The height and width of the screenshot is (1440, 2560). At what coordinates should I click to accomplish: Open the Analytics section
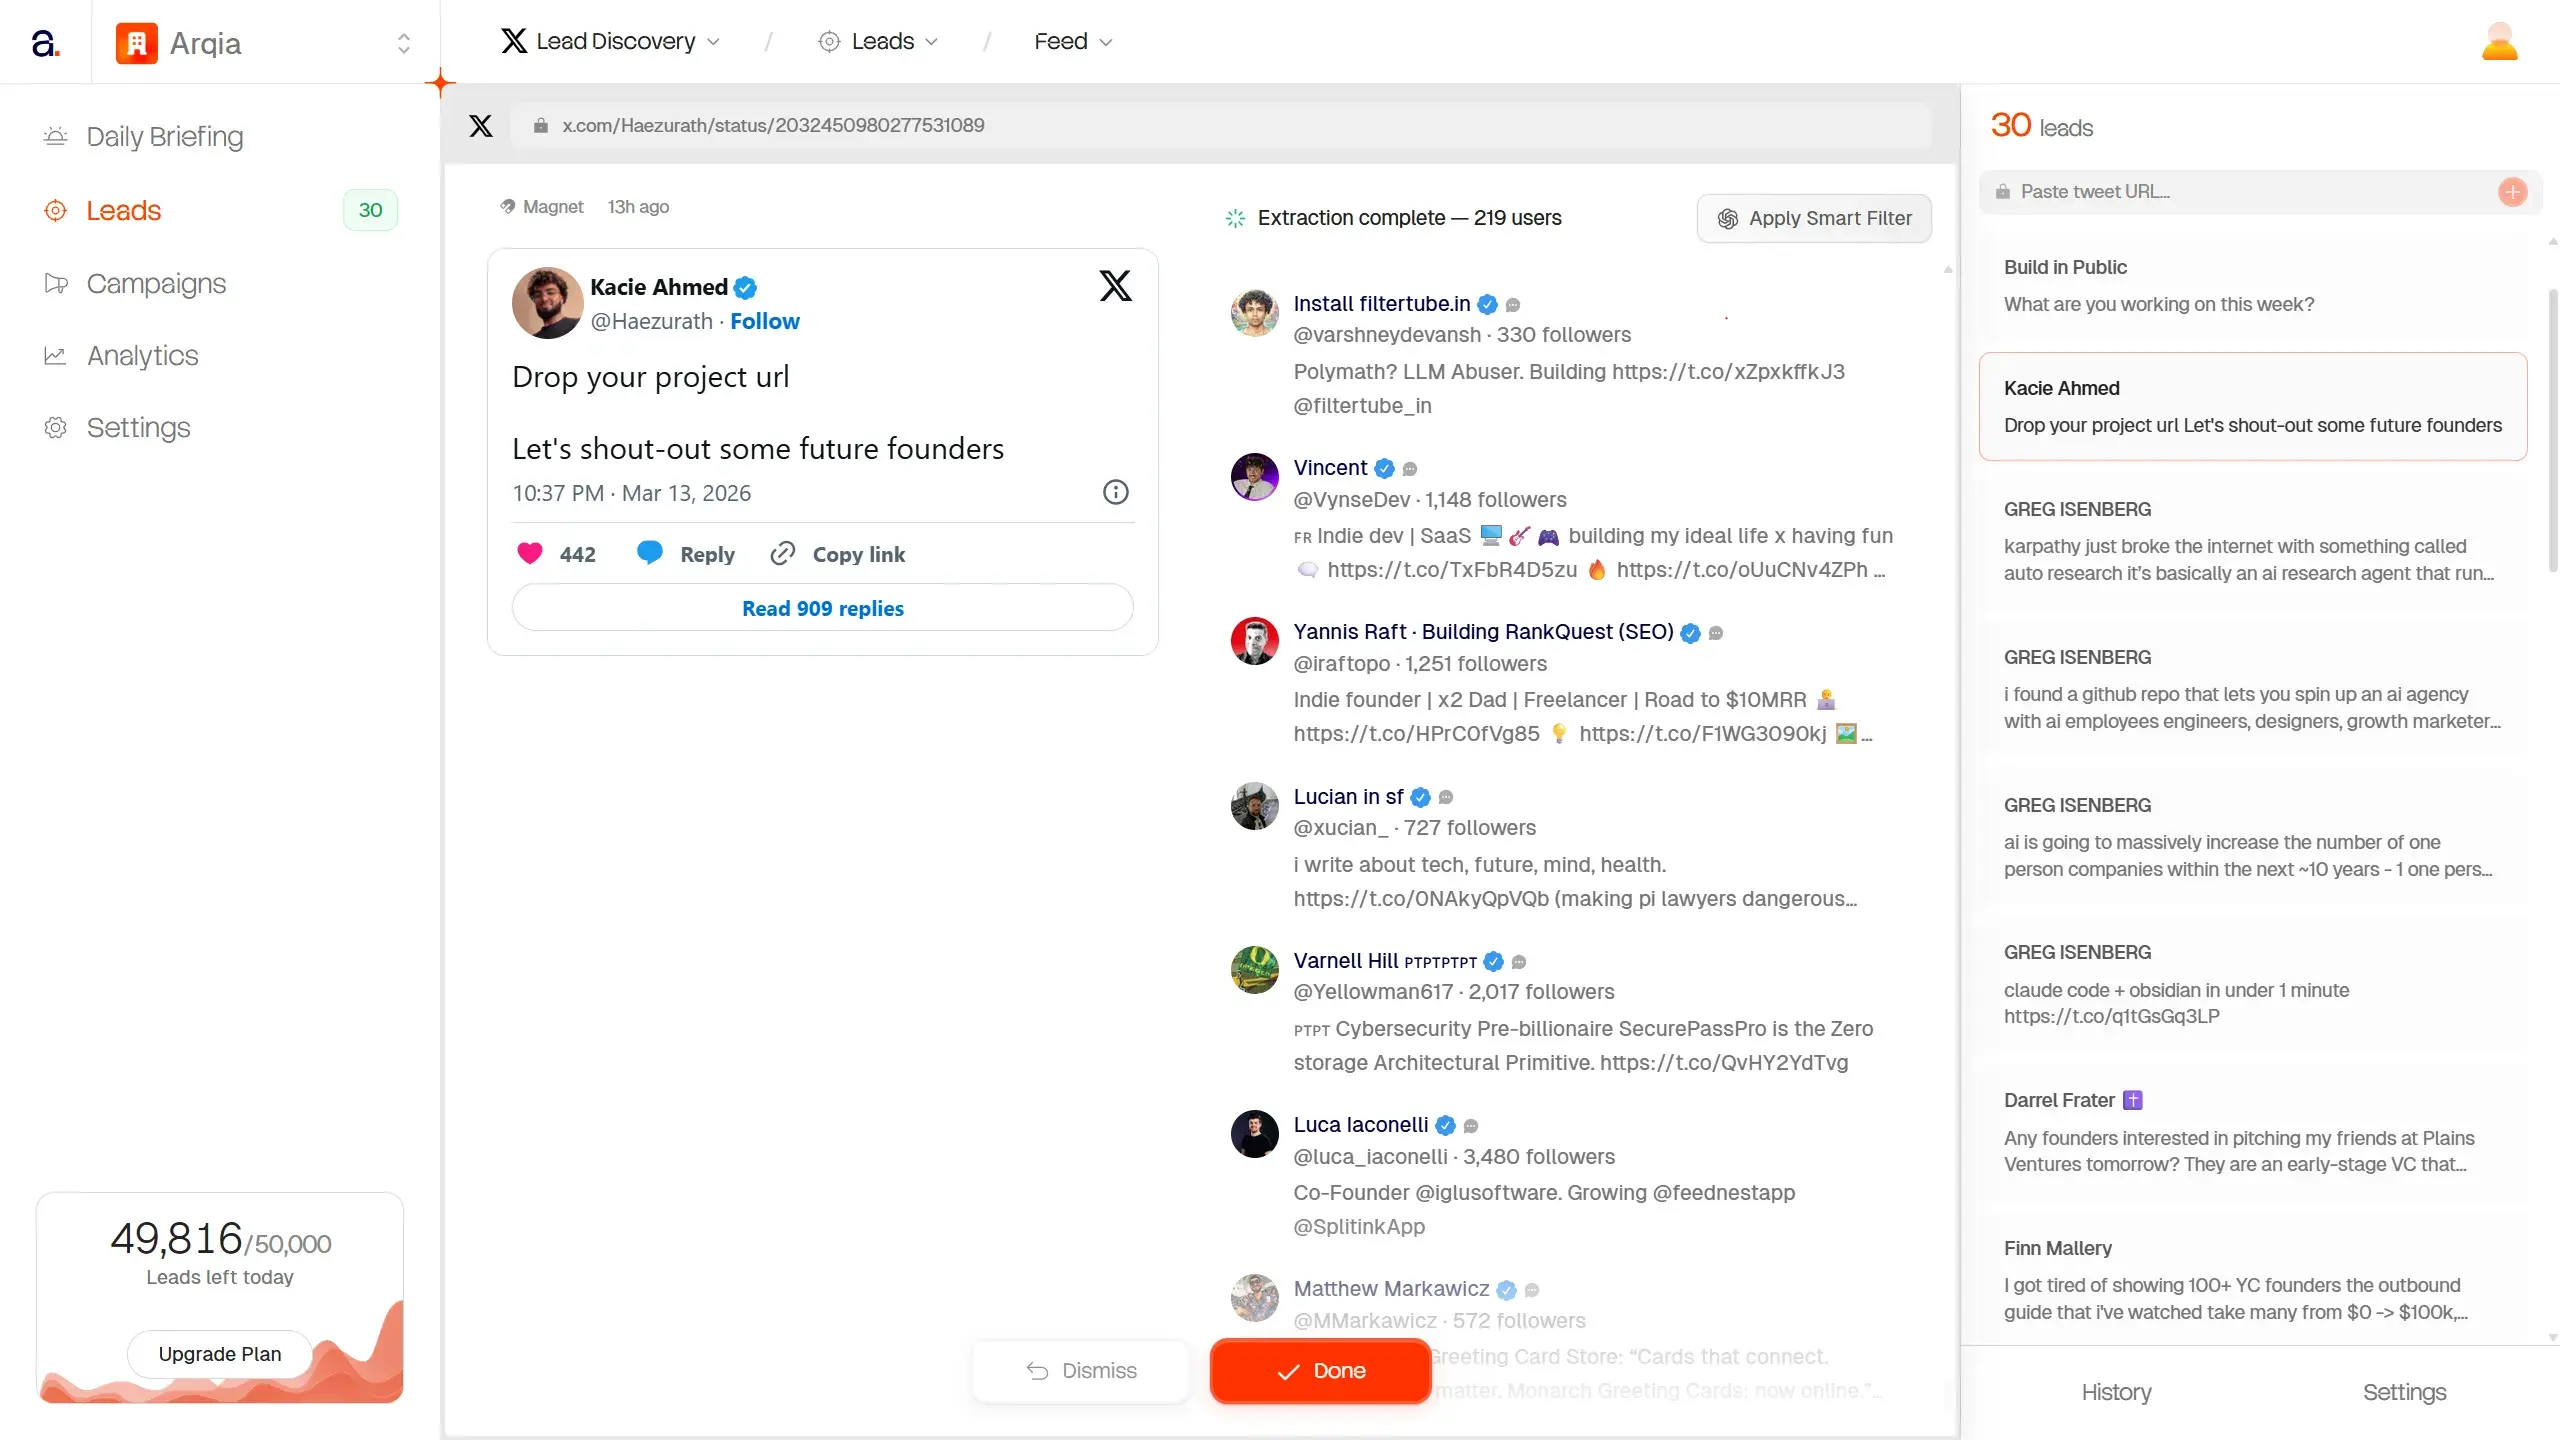pyautogui.click(x=140, y=355)
